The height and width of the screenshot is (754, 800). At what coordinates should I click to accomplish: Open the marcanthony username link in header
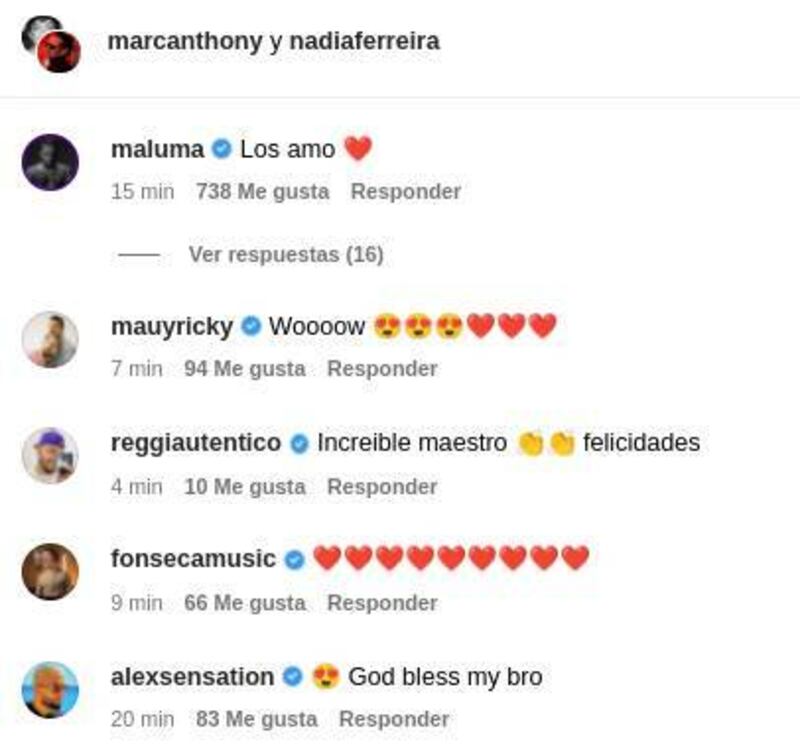[185, 41]
